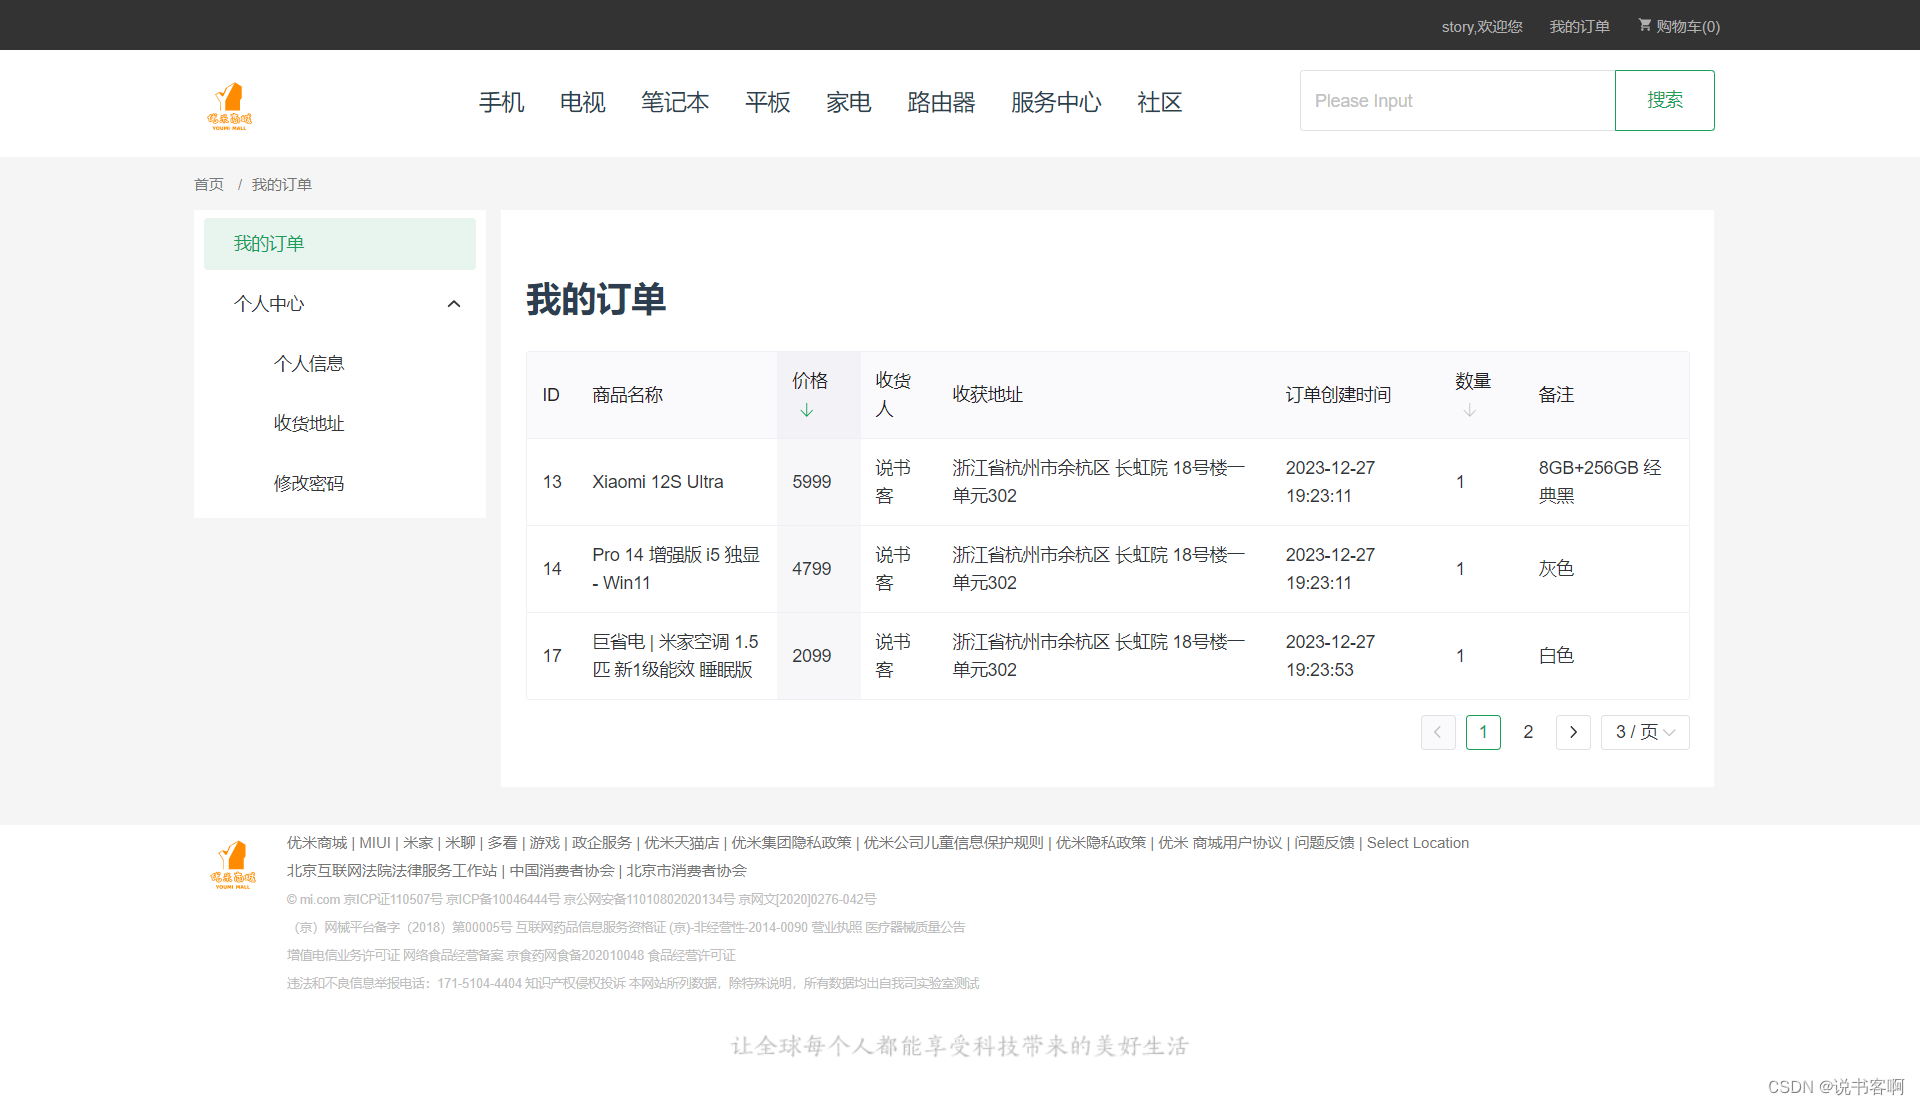Screen dimensions: 1920x1105
Task: Click the 搜索 search button
Action: [x=1664, y=100]
